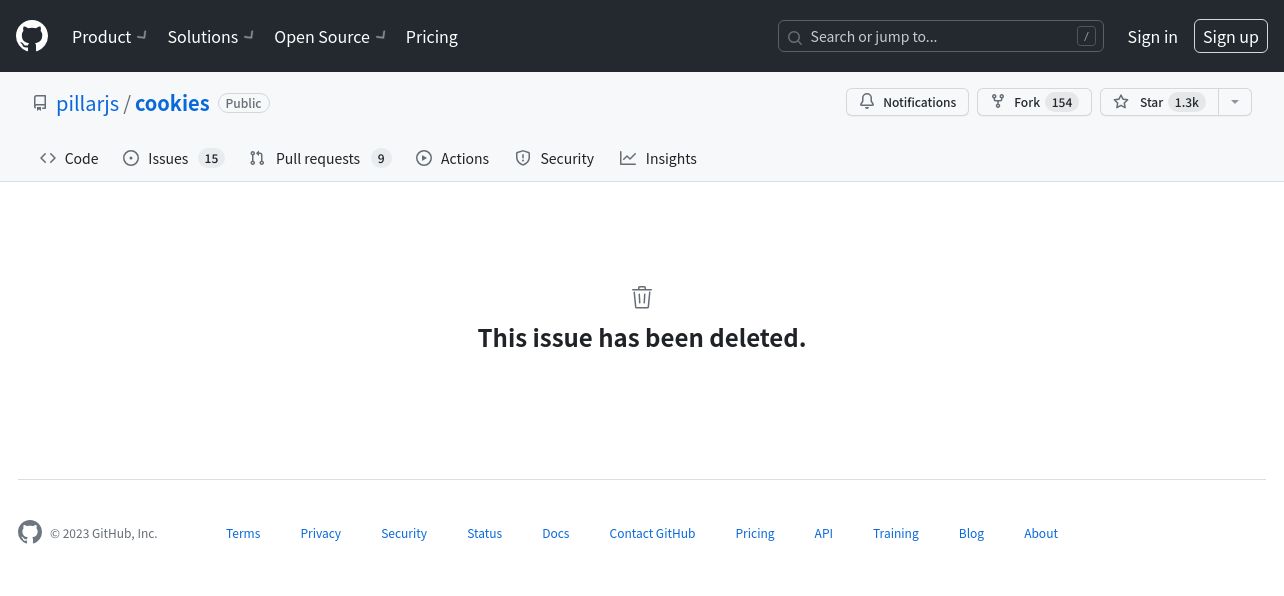The image size is (1284, 596).
Task: Click the footer GitHub logo
Action: pos(30,532)
